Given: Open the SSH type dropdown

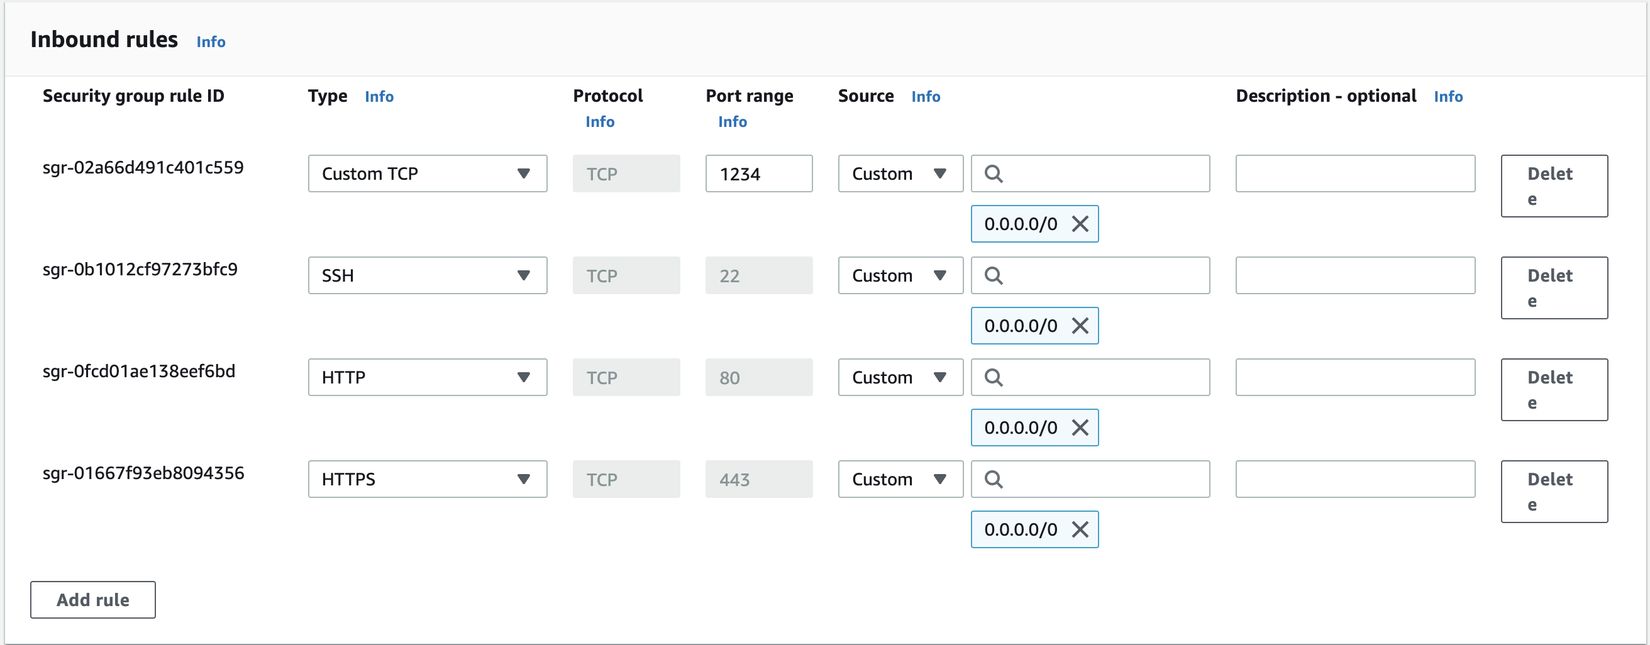Looking at the screenshot, I should (427, 276).
